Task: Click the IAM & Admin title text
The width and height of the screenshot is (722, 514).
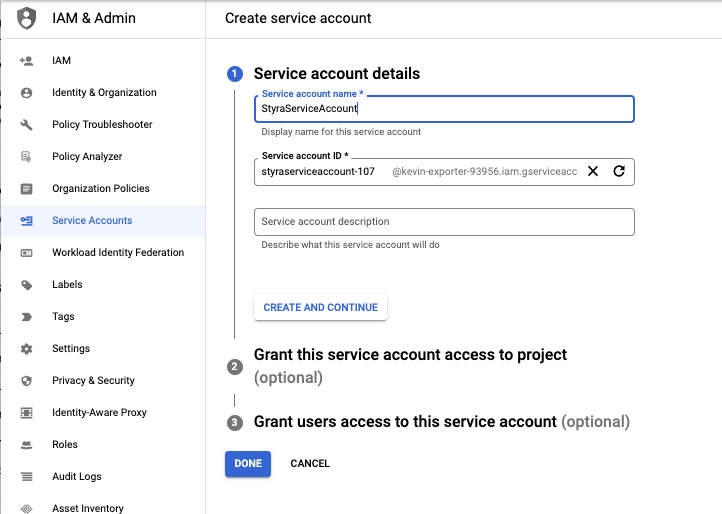Action: click(94, 18)
